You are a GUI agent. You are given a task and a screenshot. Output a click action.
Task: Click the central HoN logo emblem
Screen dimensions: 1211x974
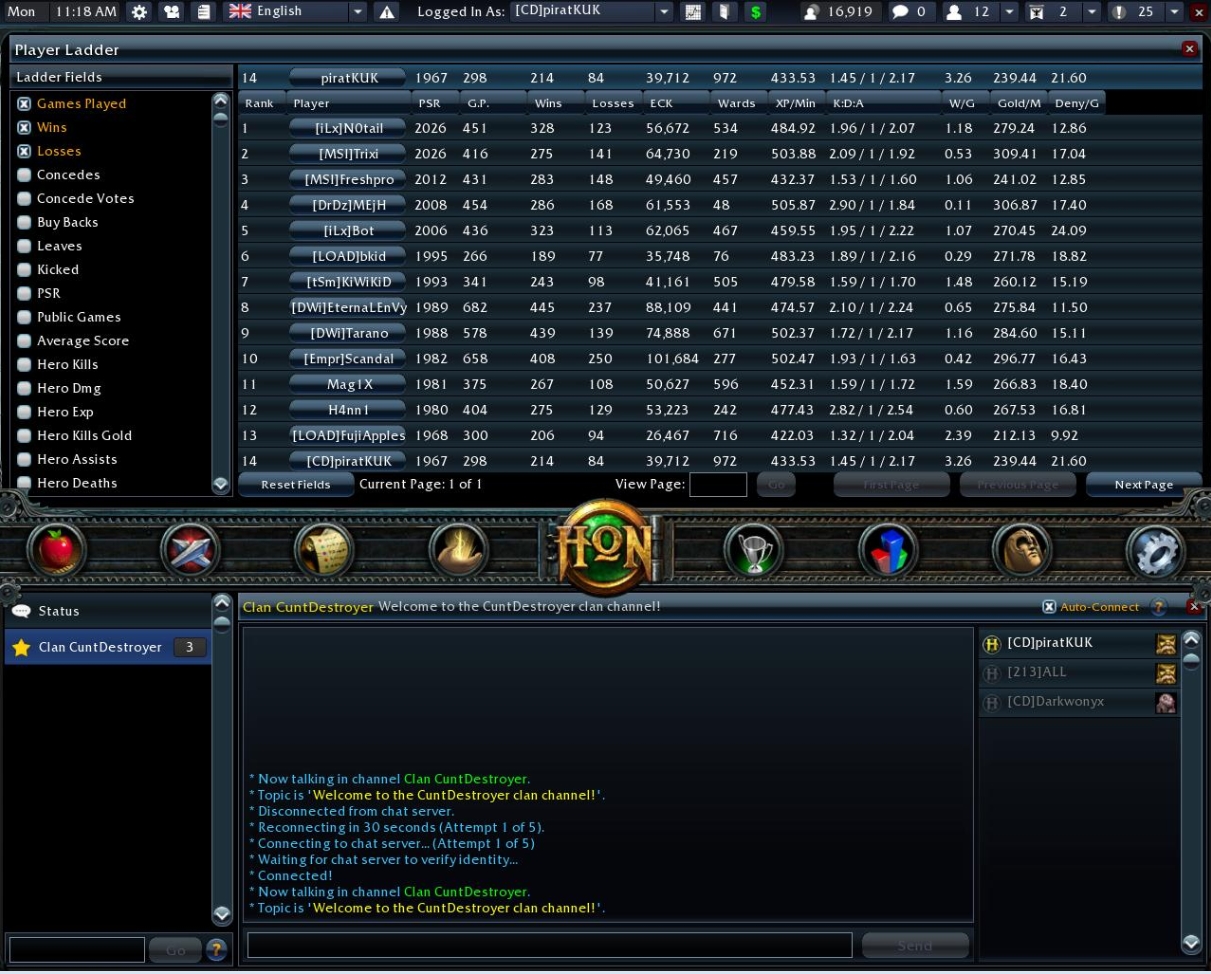pyautogui.click(x=606, y=547)
